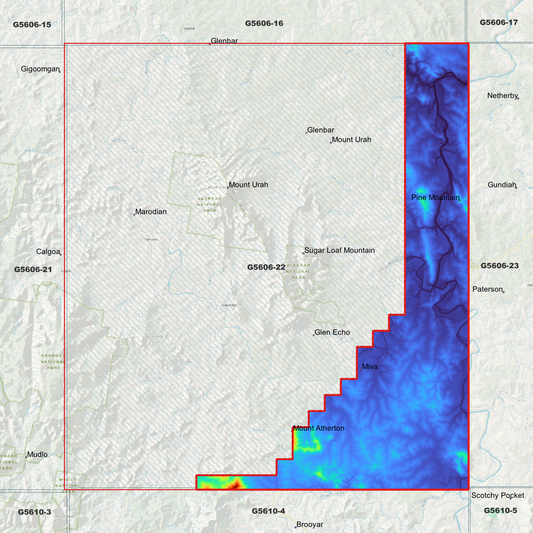Click the G5606-16 tile label

coord(264,23)
